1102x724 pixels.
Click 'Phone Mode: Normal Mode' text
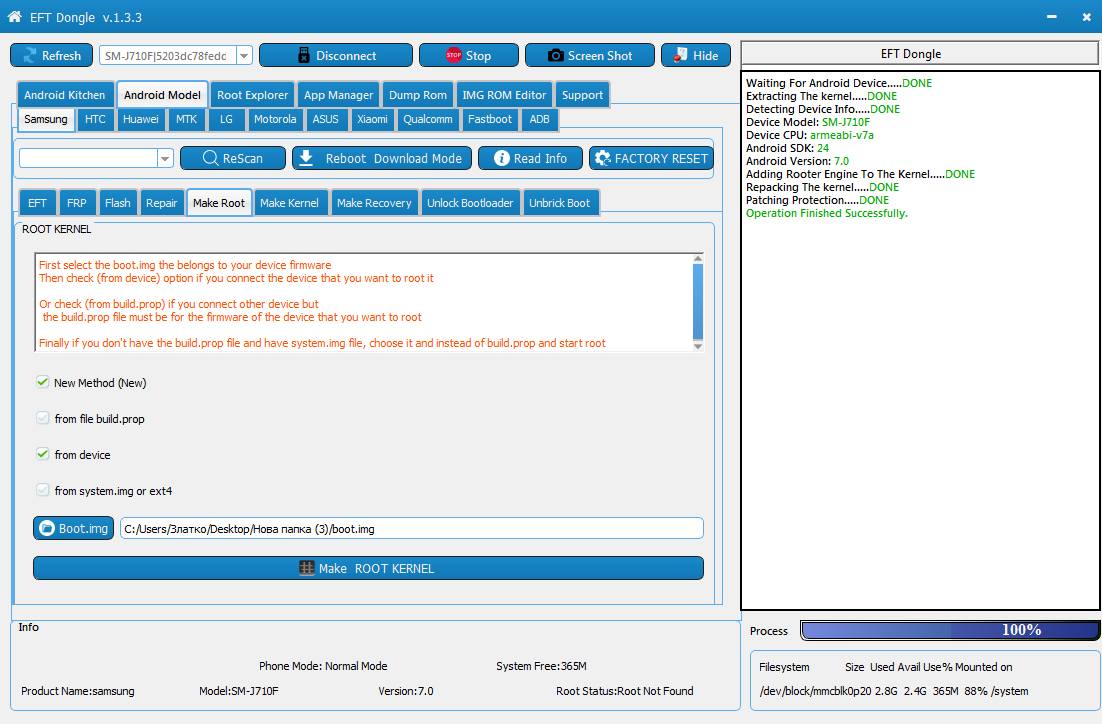(x=323, y=666)
